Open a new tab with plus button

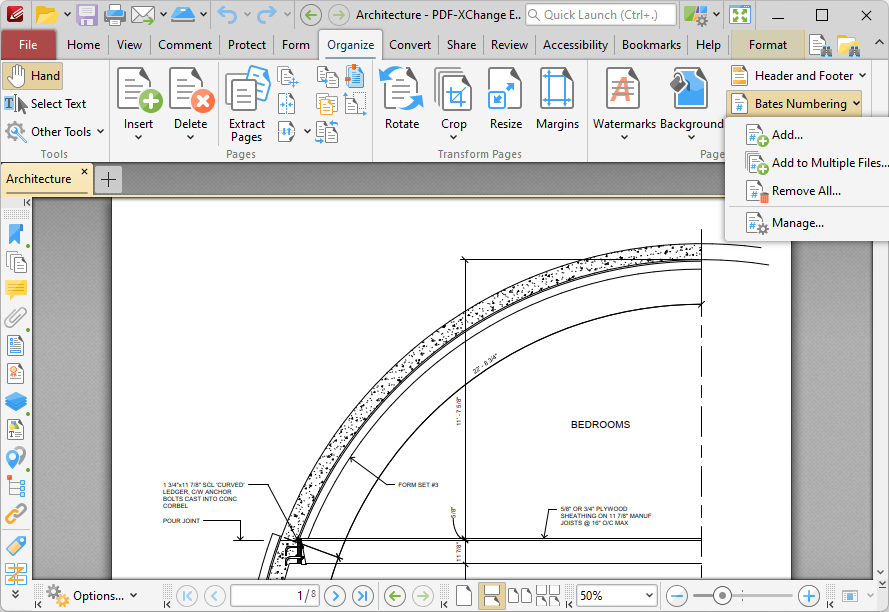coord(108,179)
